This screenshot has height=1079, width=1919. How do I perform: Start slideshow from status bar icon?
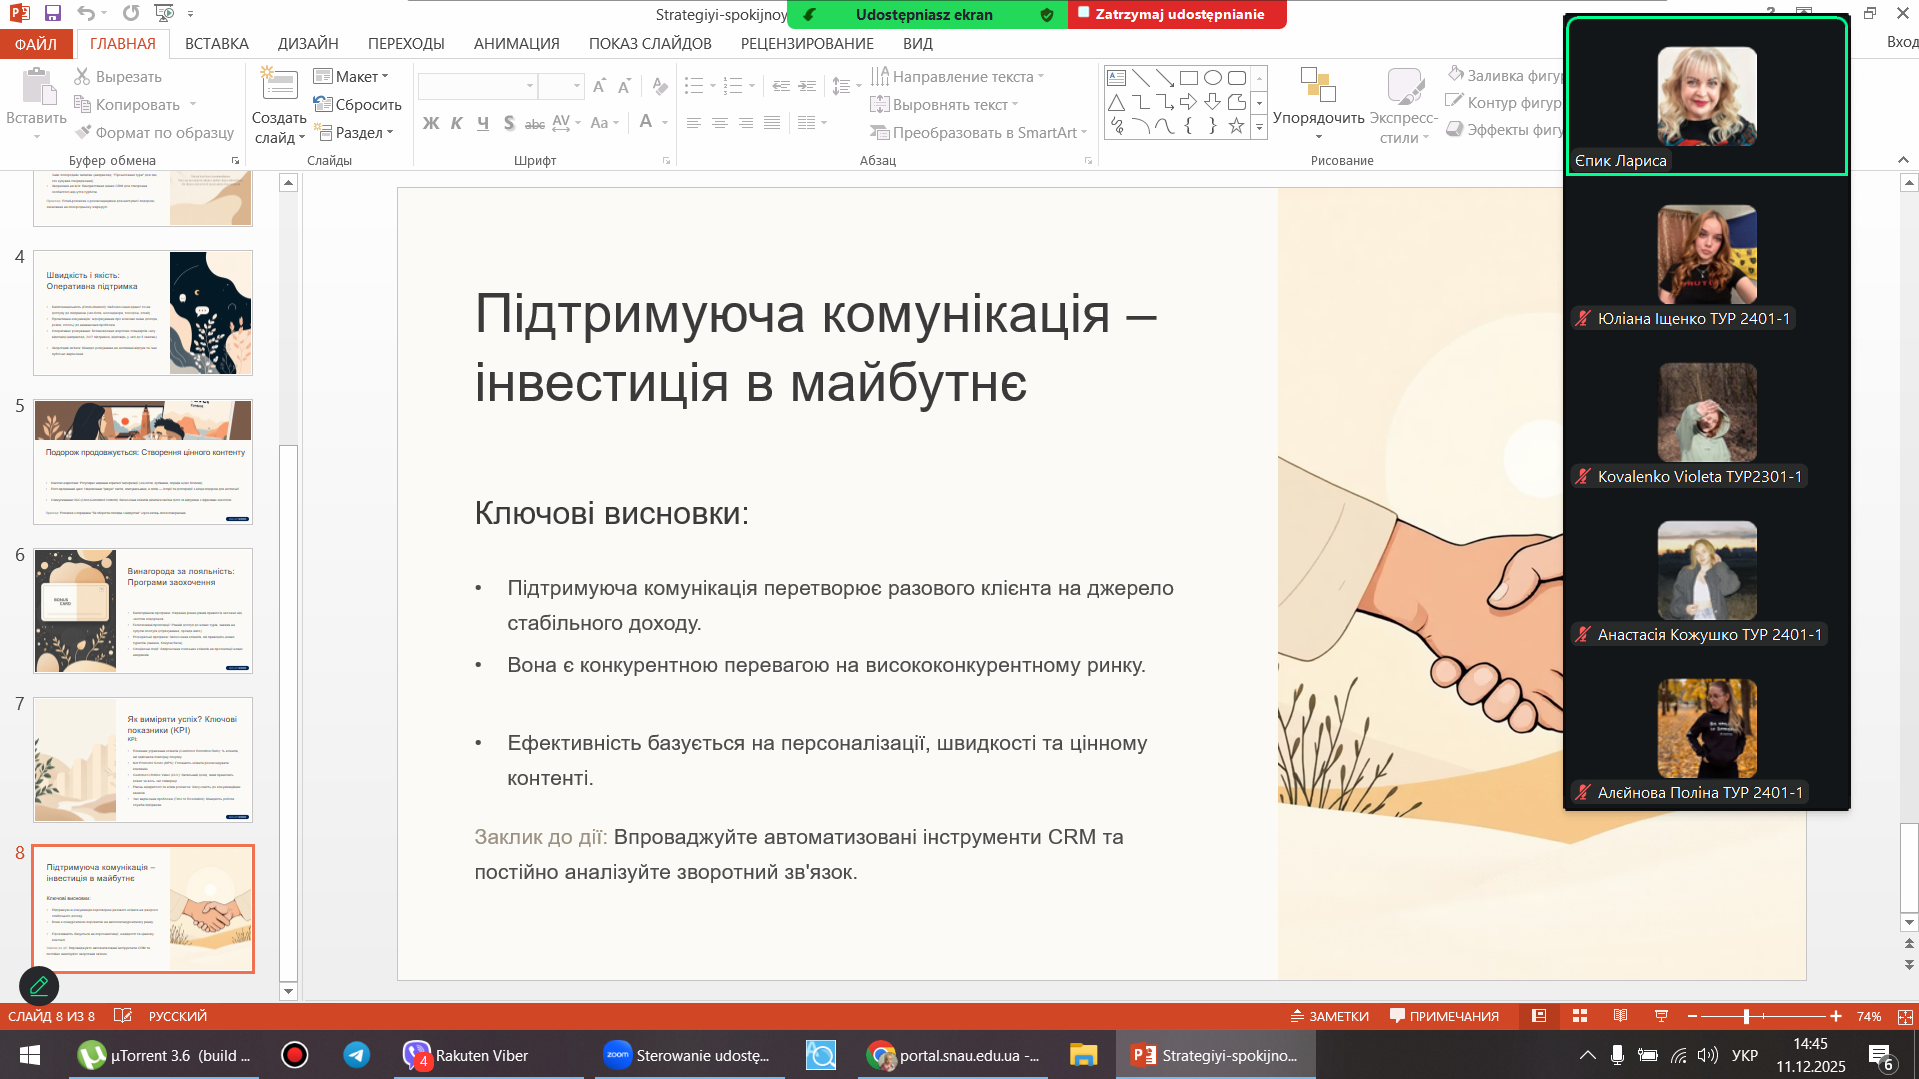tap(1661, 1016)
